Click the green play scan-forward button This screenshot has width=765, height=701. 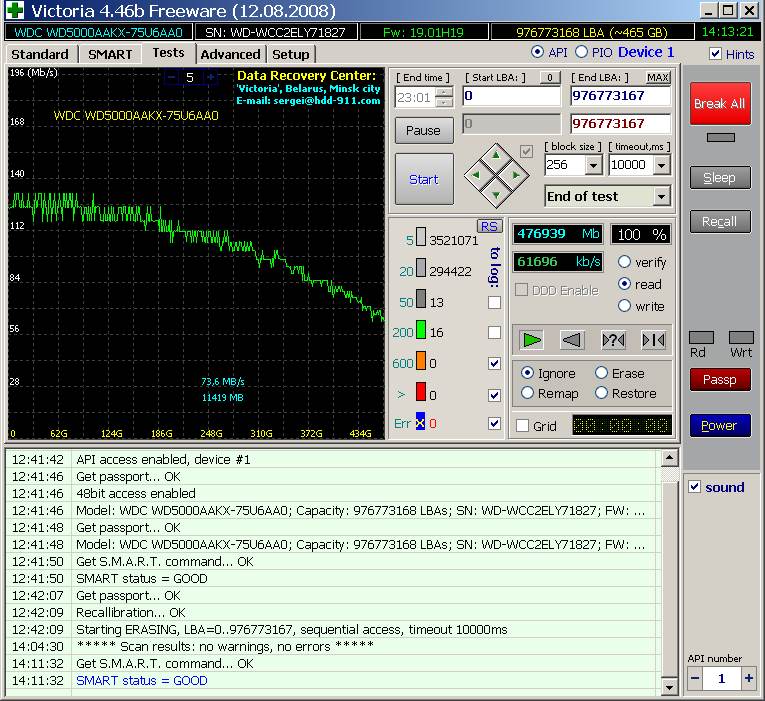click(531, 340)
